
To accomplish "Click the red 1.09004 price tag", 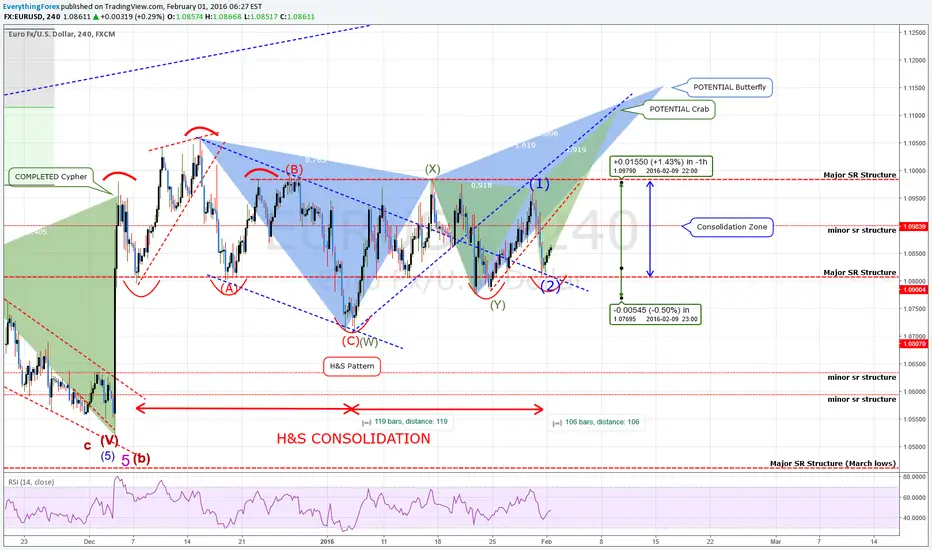I will click(914, 290).
